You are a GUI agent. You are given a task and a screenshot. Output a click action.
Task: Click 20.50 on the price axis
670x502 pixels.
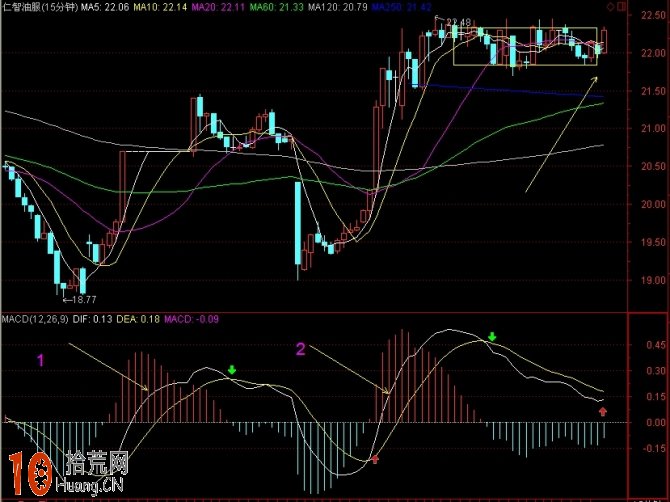(x=653, y=166)
